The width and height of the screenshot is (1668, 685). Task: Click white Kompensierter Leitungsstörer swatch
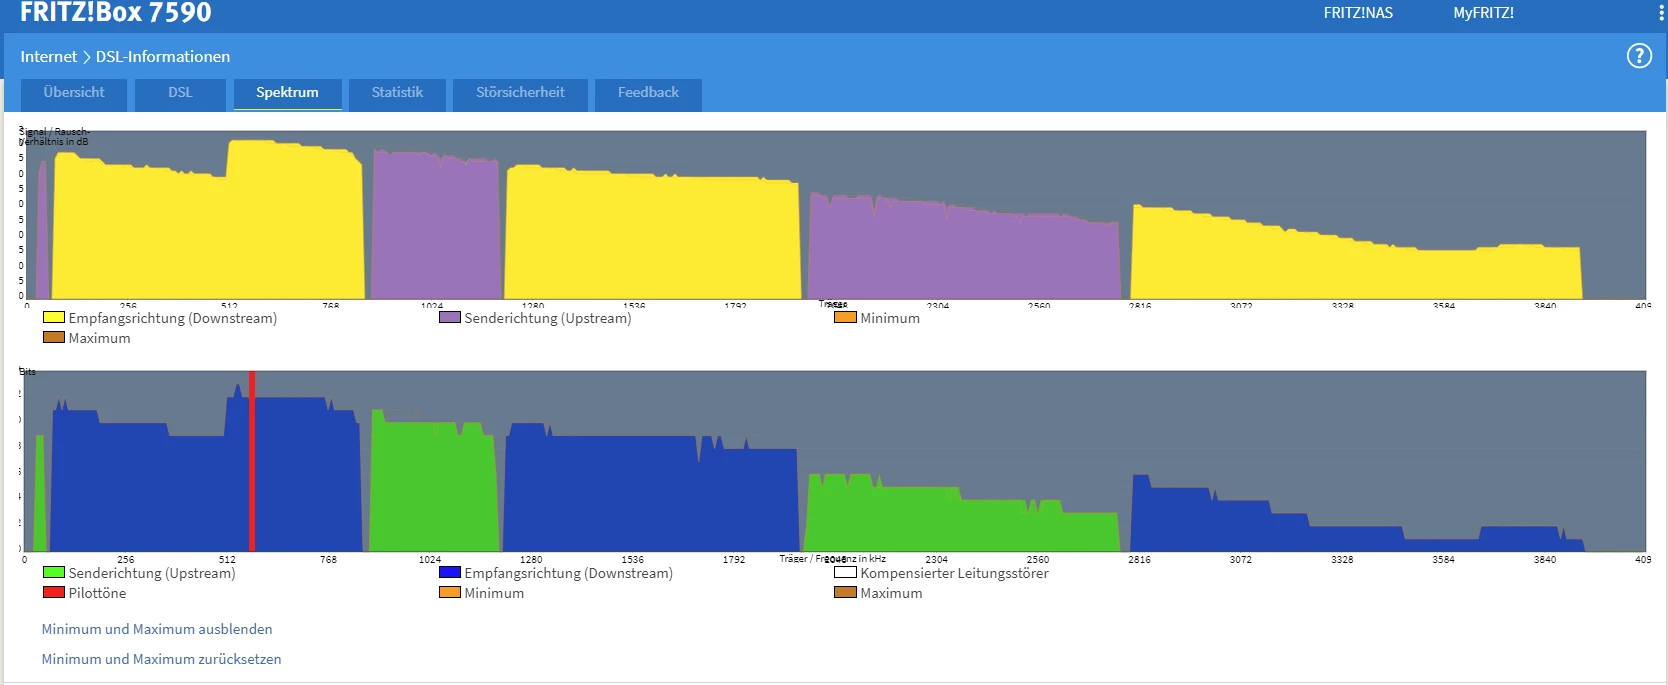point(846,572)
